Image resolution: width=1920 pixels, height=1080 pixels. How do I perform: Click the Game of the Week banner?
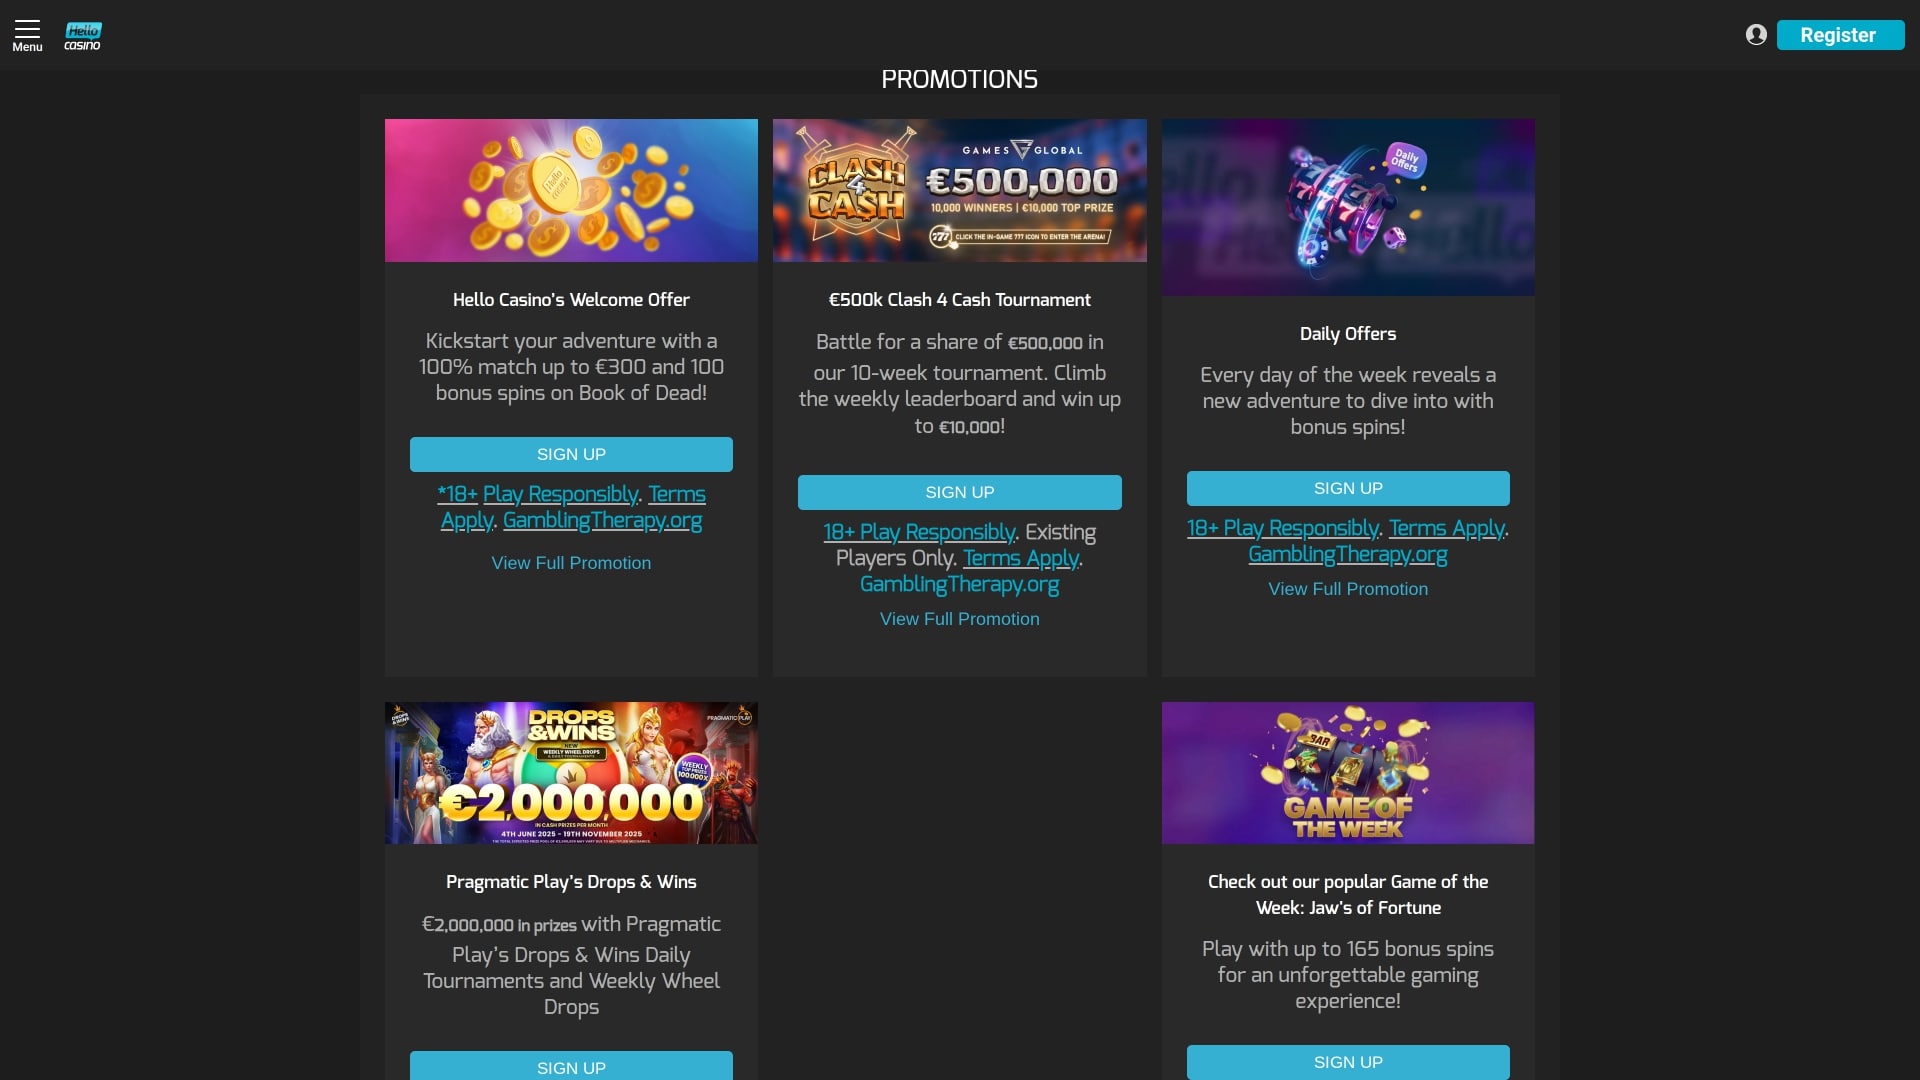1347,772
